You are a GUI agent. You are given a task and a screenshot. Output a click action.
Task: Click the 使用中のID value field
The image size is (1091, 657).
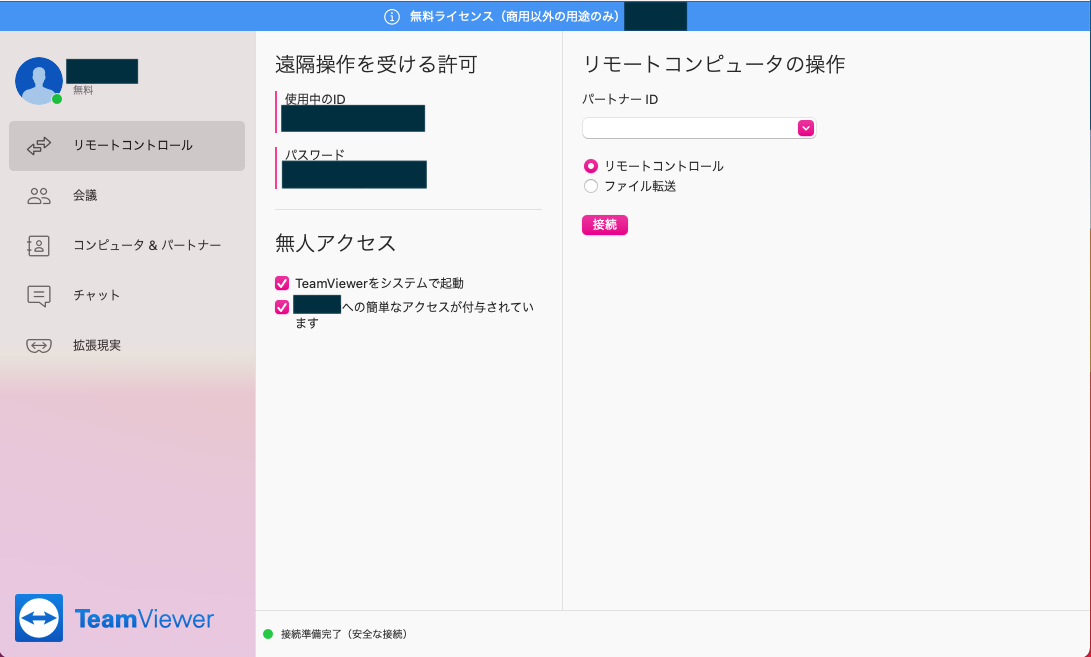click(x=353, y=119)
